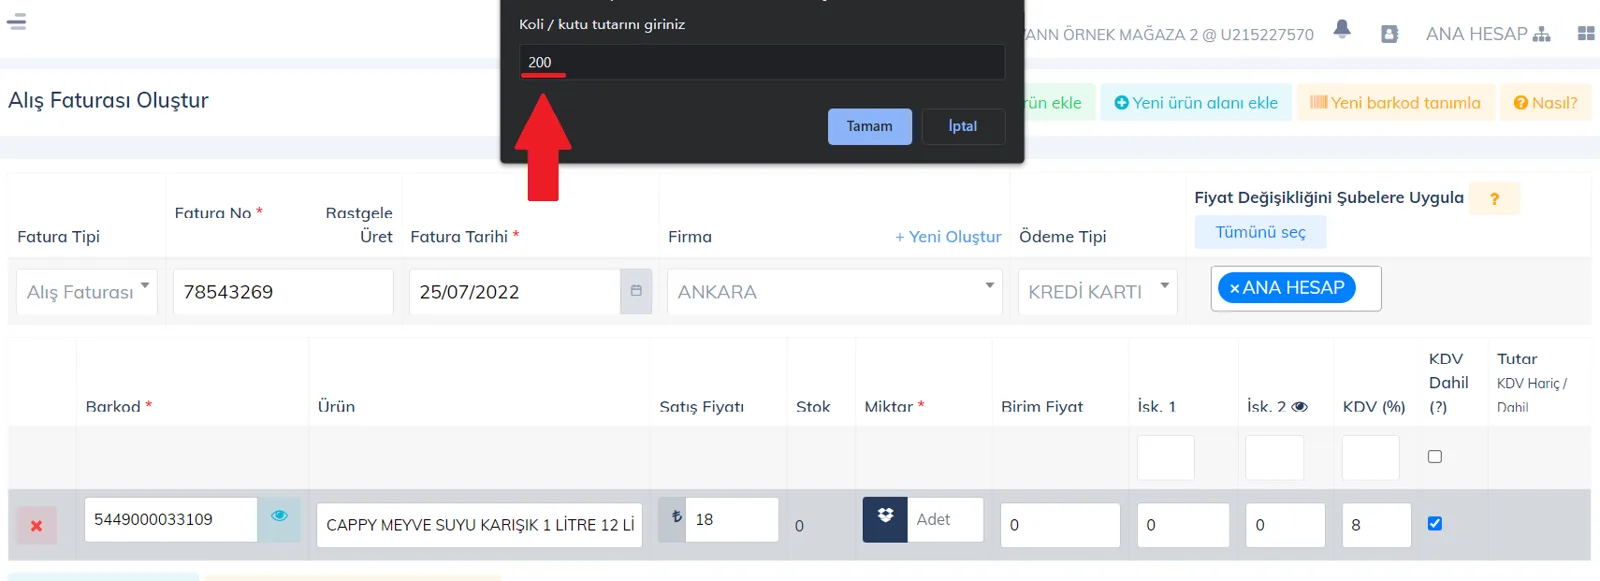Image resolution: width=1600 pixels, height=581 pixels.
Task: Click the header İsk. 2 bulk input
Action: 1274,458
